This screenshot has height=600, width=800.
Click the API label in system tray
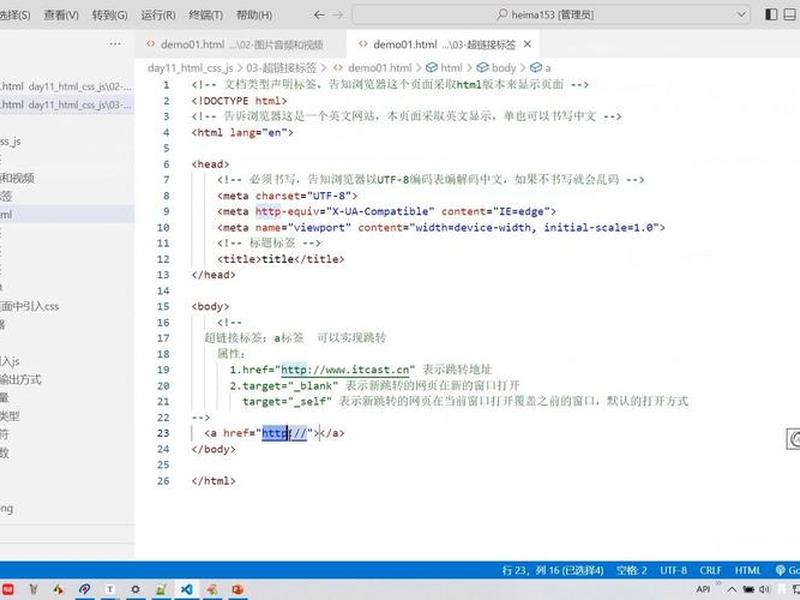704,589
